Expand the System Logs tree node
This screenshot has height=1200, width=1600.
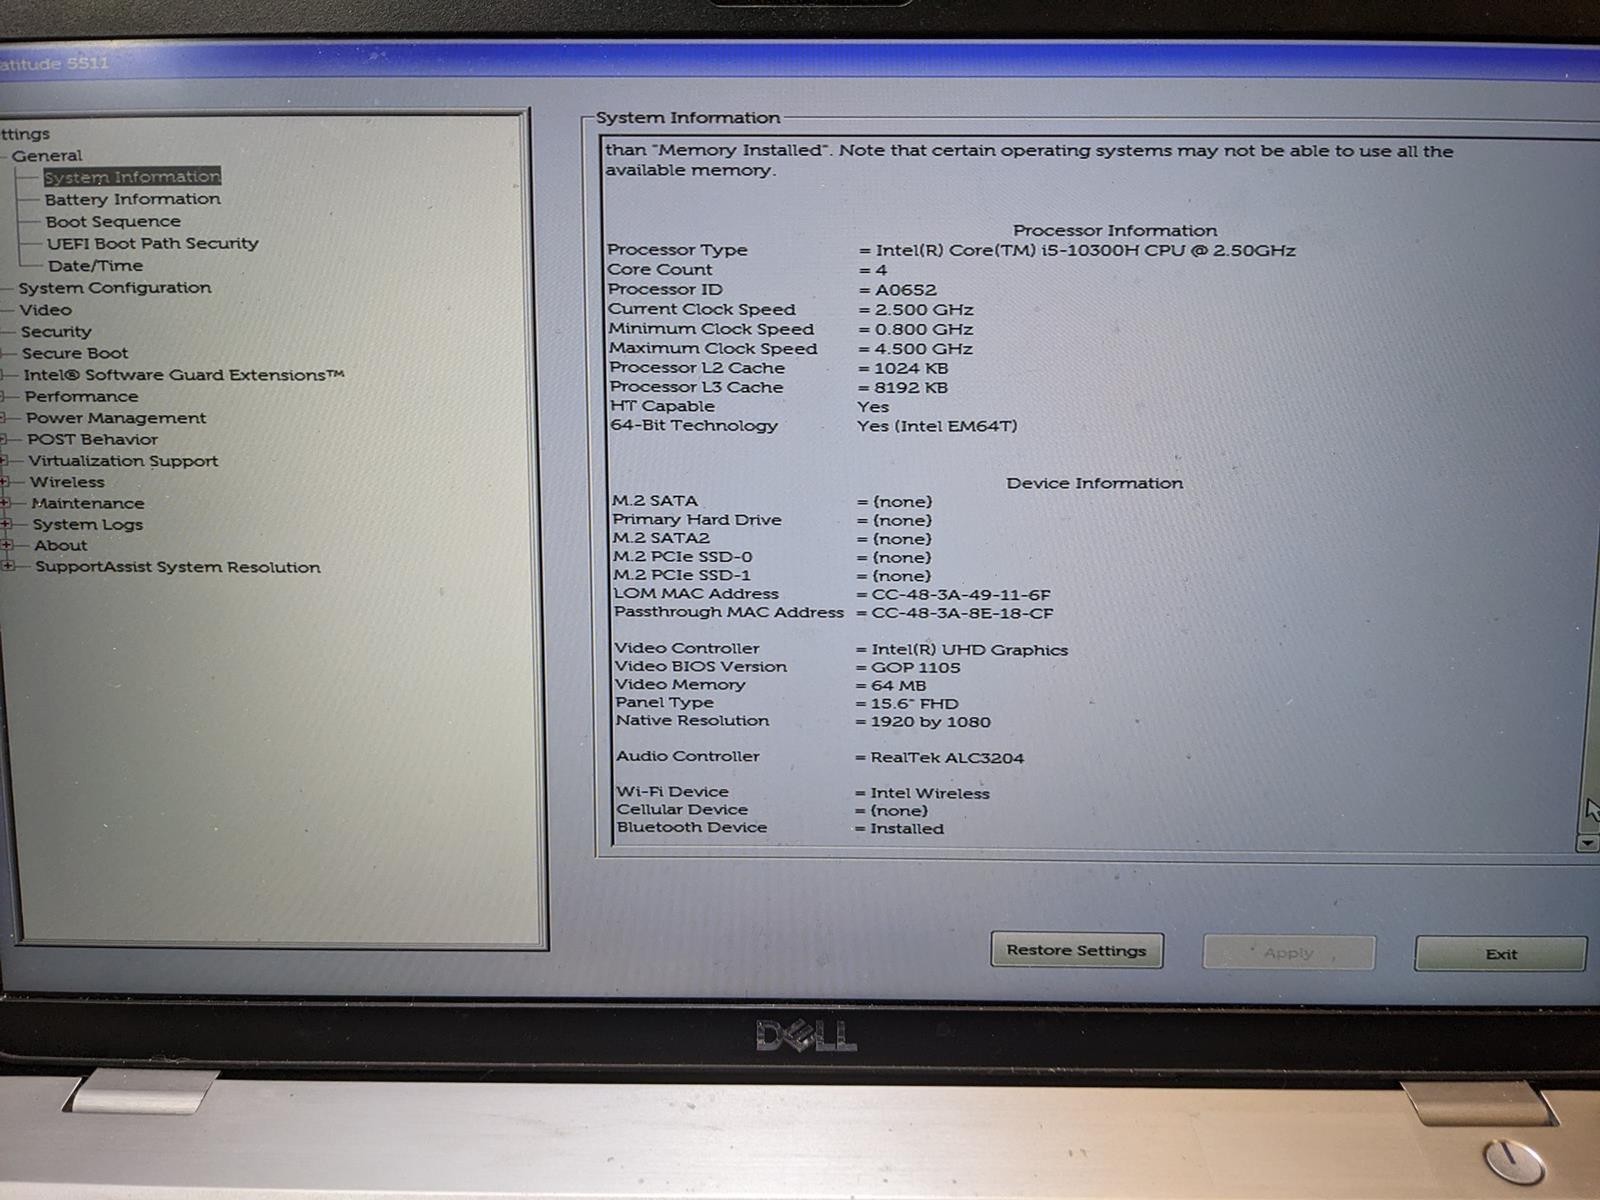click(x=5, y=524)
